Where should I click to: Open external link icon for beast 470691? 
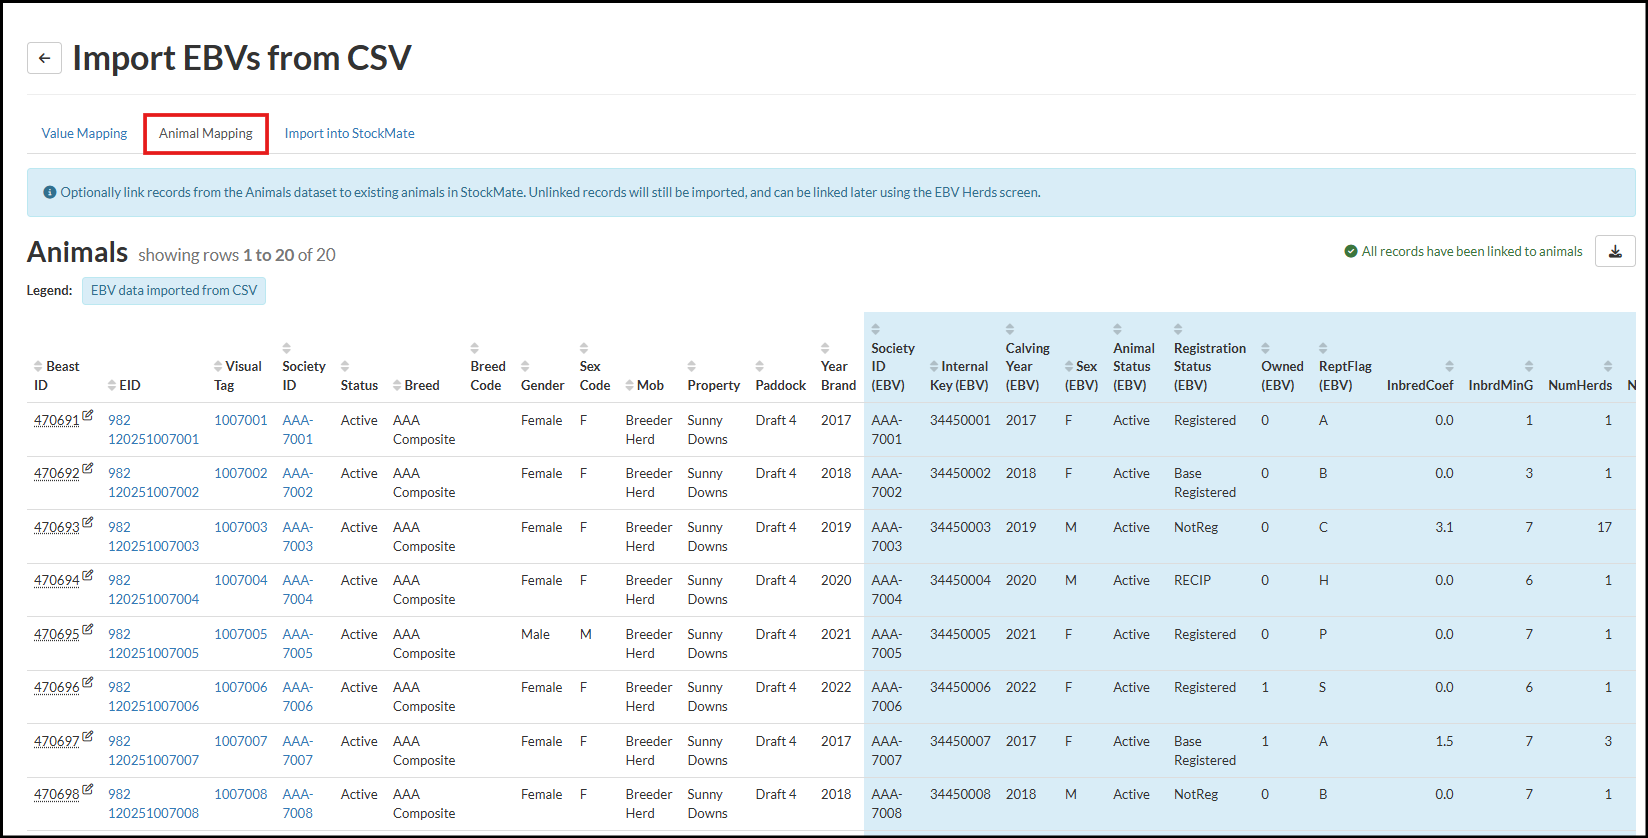point(88,415)
